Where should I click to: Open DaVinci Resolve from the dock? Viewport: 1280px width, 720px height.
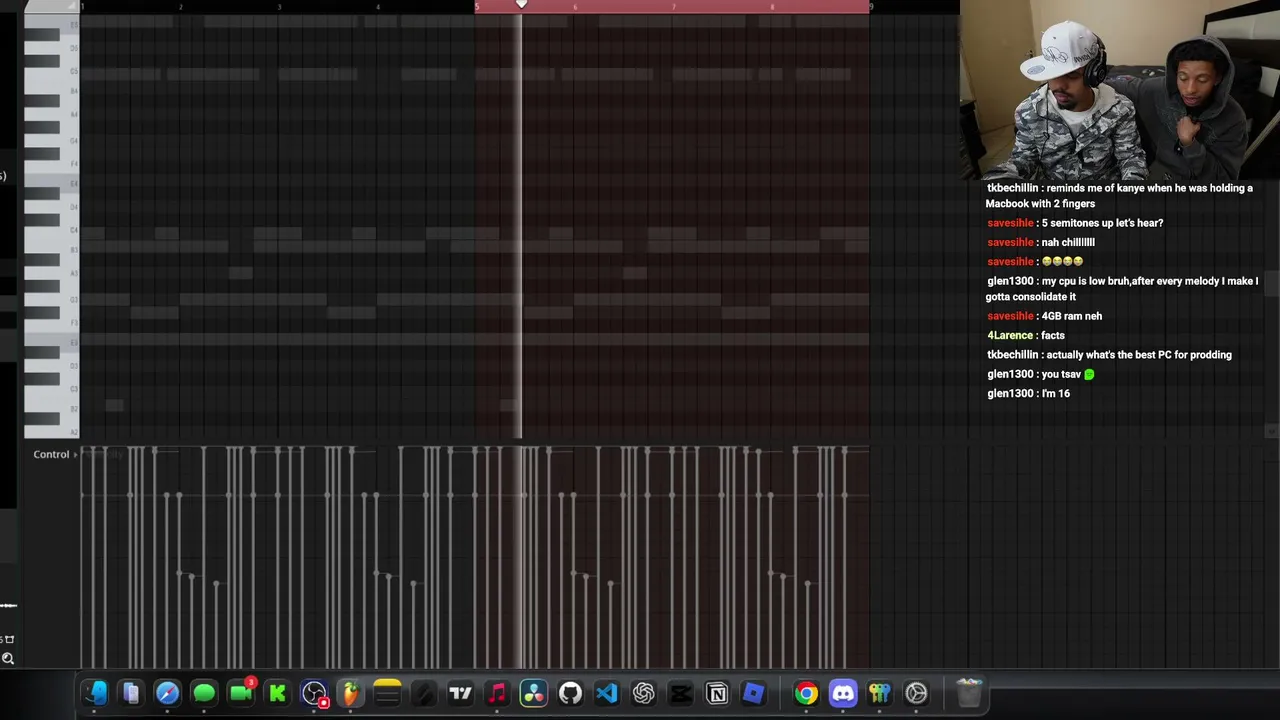coord(534,693)
